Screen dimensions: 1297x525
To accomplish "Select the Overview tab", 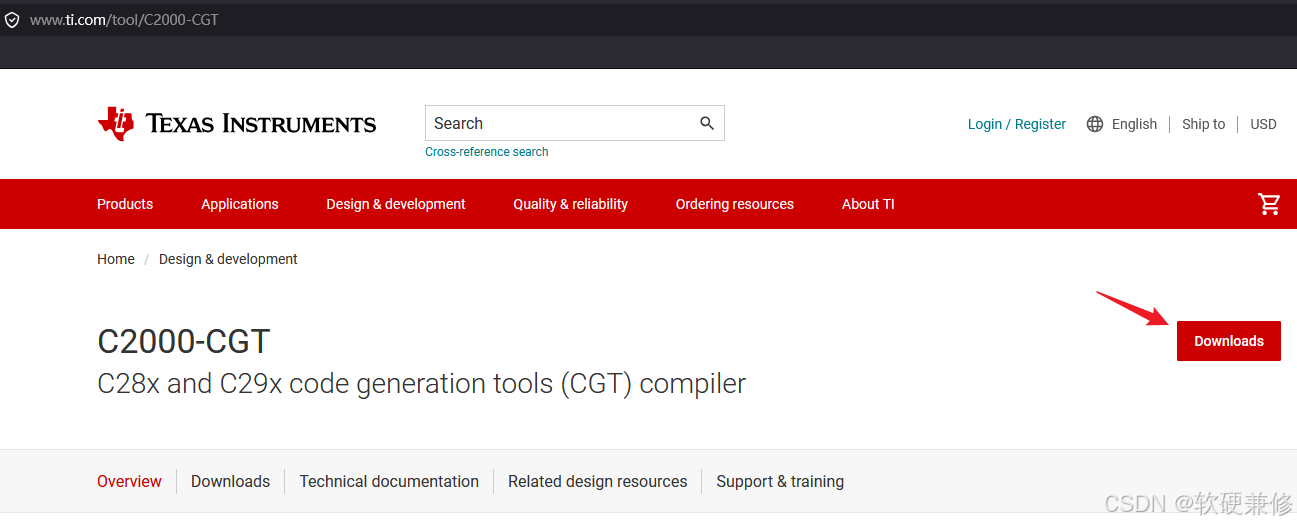I will point(129,481).
